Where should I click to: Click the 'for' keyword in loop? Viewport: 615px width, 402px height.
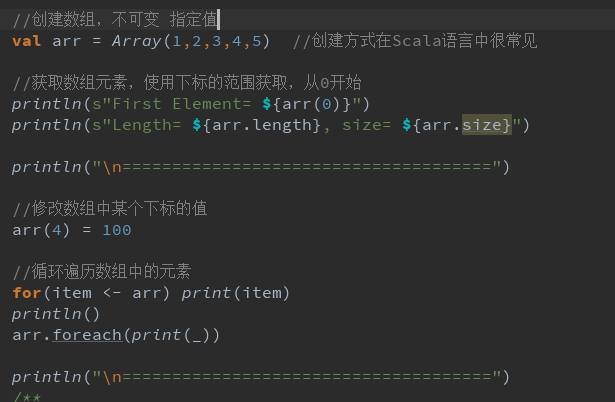pos(27,293)
